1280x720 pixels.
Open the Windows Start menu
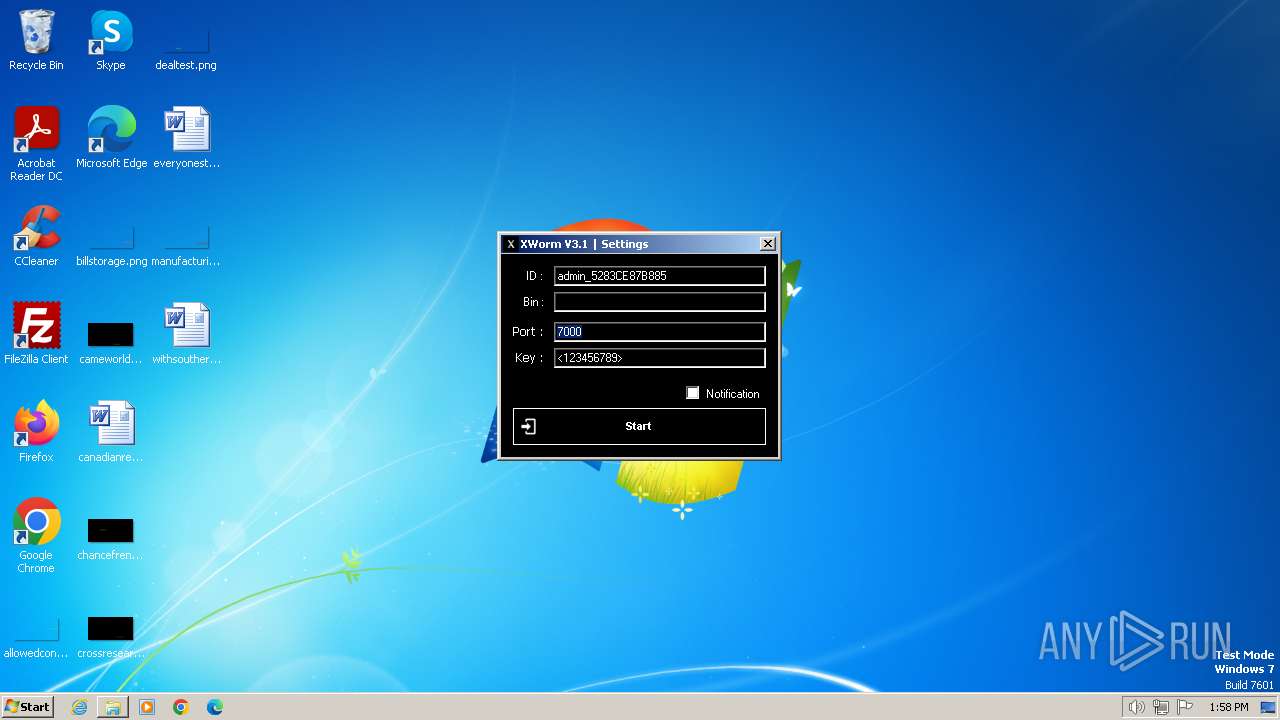27,707
